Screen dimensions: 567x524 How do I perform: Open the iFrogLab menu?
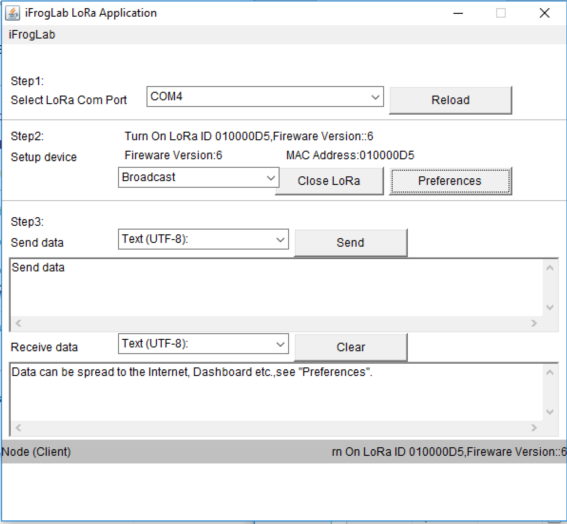(x=32, y=35)
